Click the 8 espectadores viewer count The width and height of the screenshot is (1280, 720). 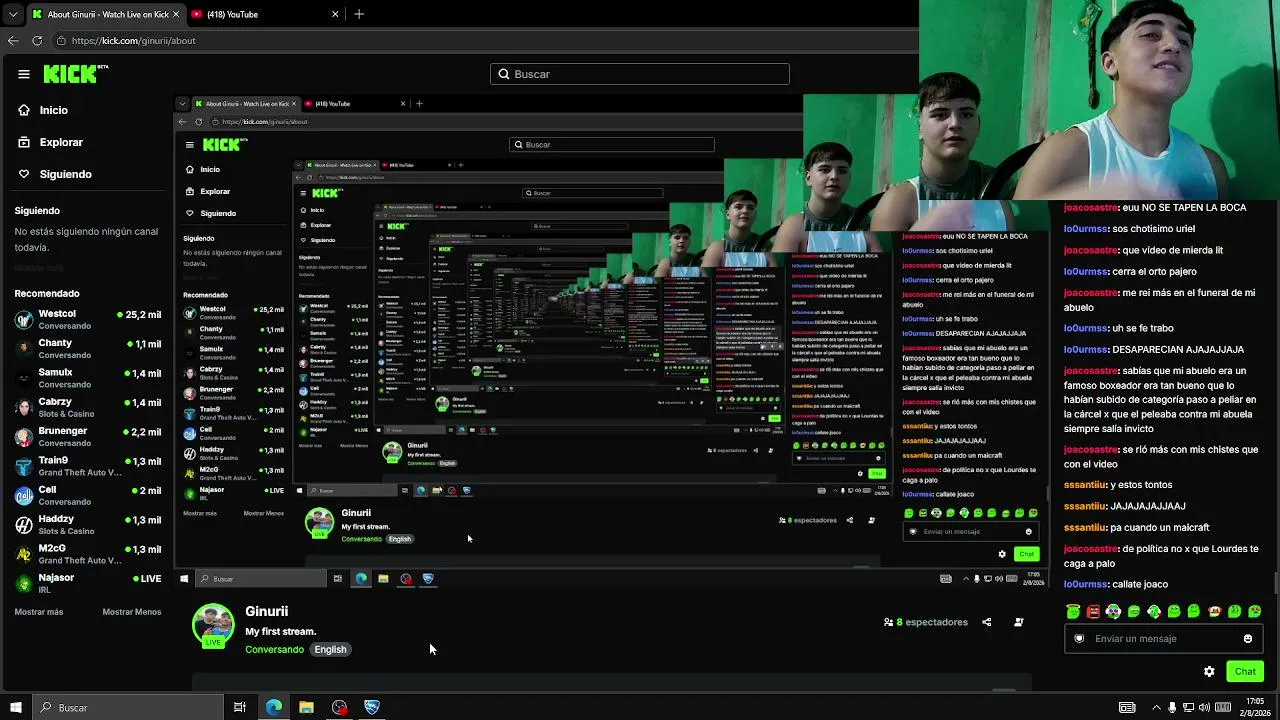point(926,622)
